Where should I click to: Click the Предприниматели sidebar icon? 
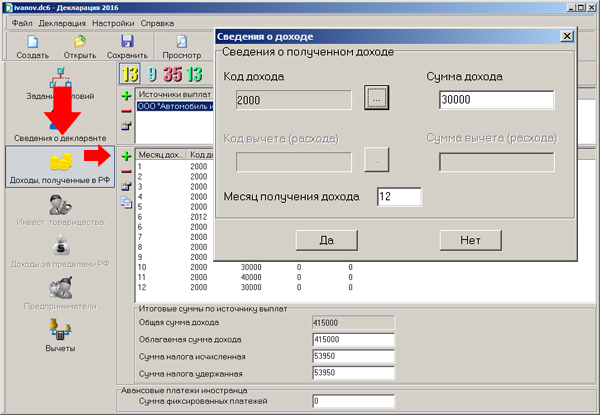(60, 288)
